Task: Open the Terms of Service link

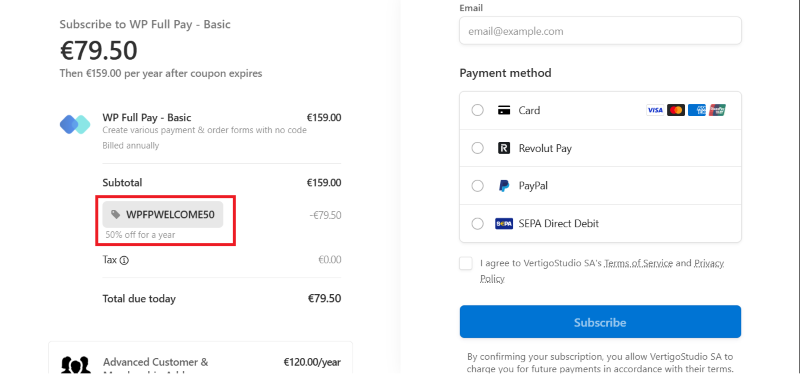Action: tap(638, 263)
